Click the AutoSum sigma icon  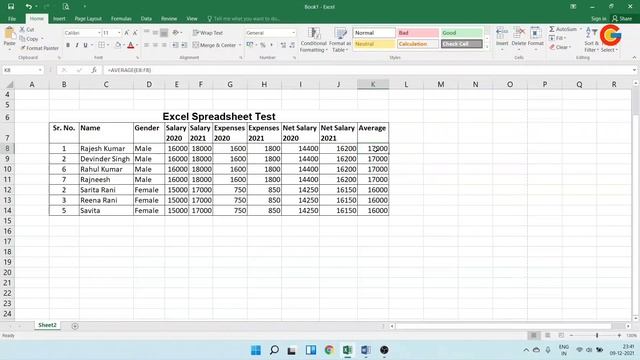click(552, 29)
